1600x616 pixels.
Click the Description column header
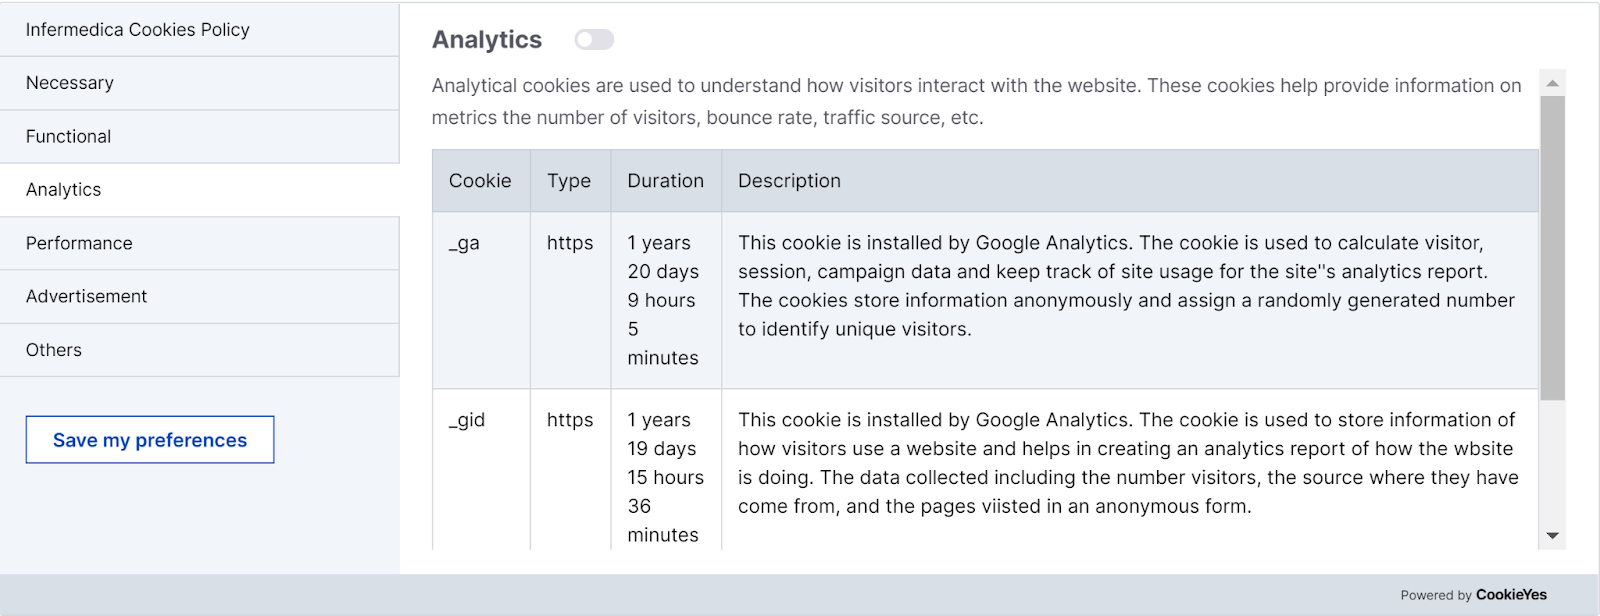pos(789,181)
